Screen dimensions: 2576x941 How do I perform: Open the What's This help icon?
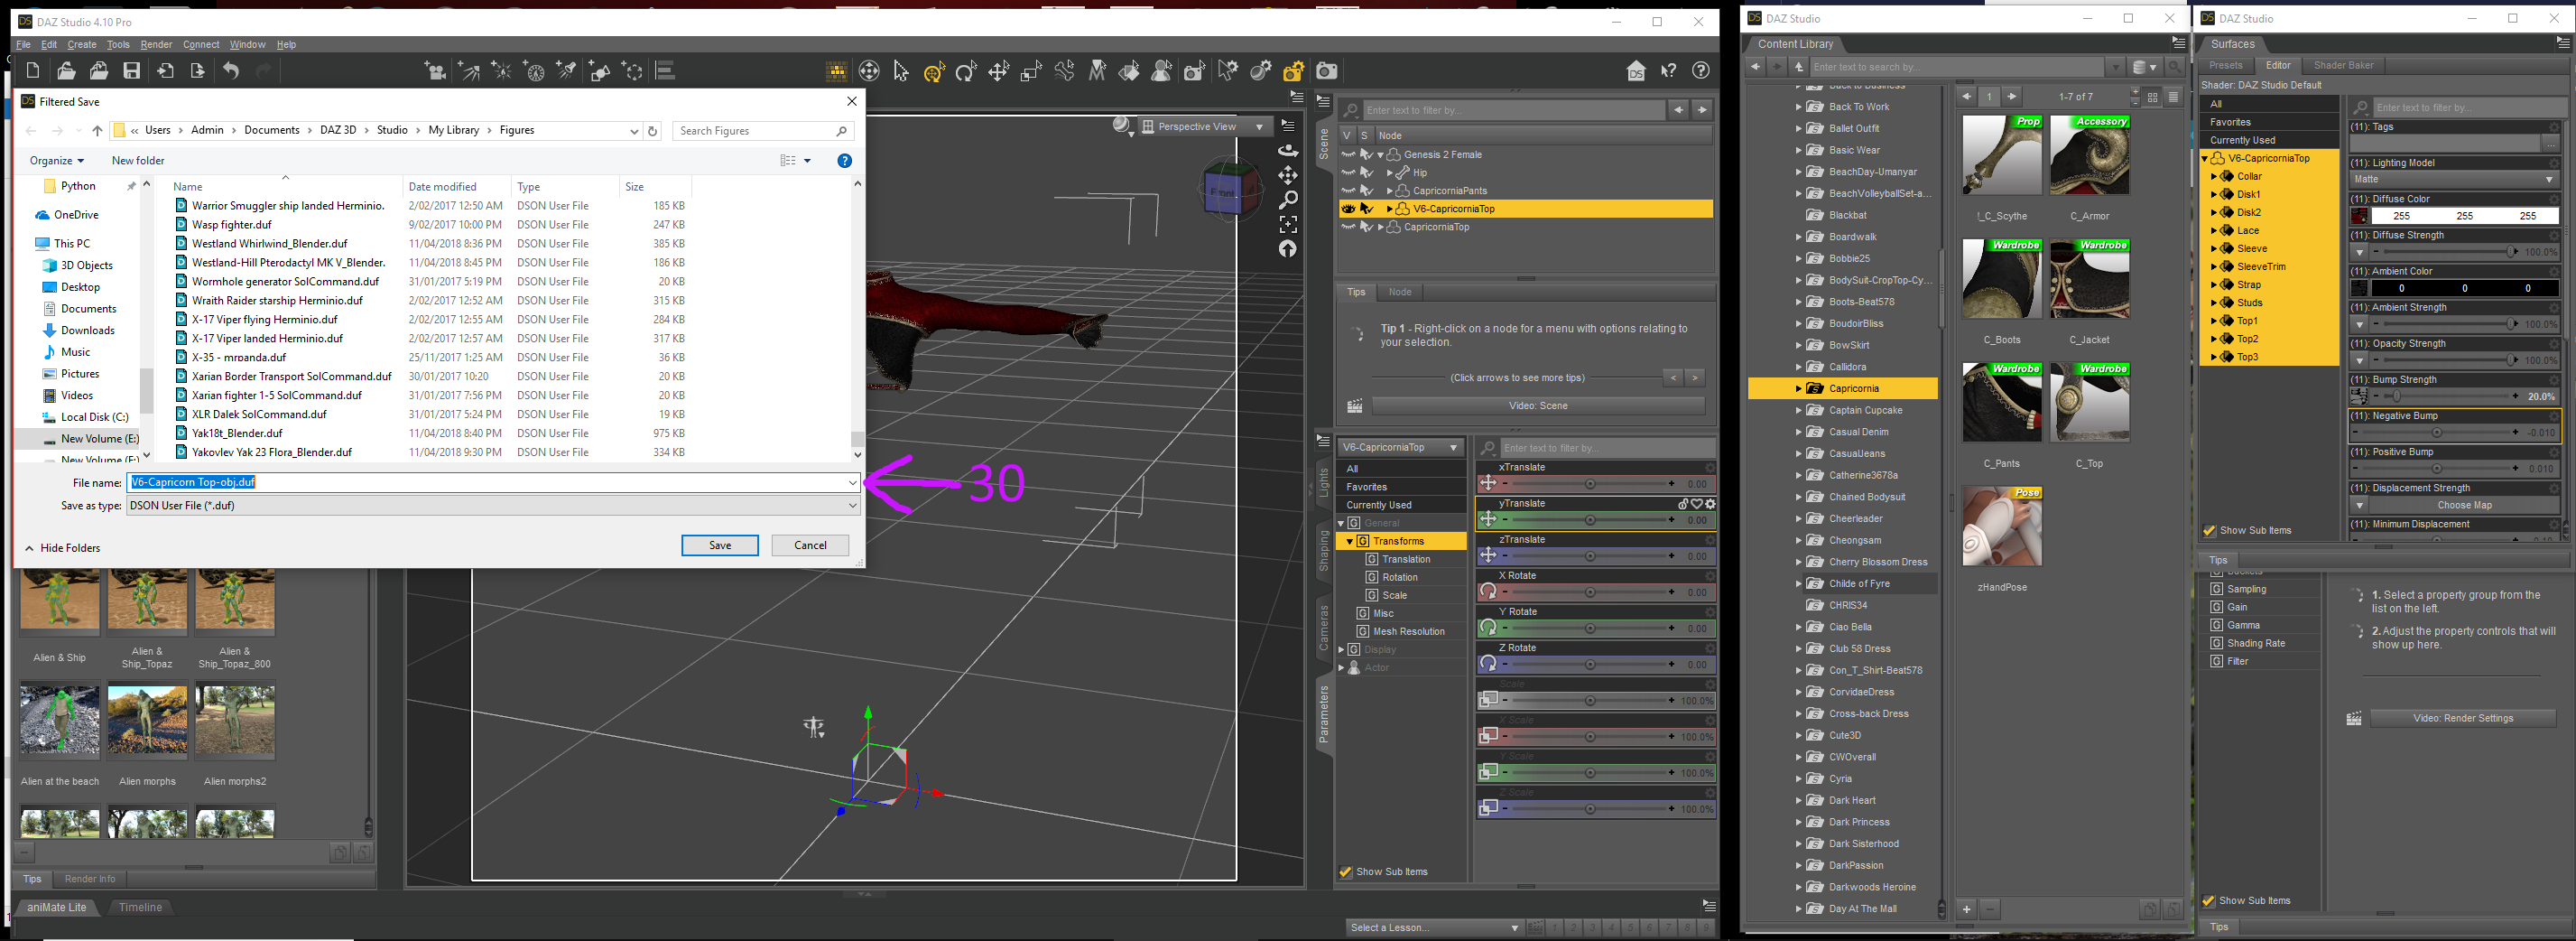[x=1668, y=71]
